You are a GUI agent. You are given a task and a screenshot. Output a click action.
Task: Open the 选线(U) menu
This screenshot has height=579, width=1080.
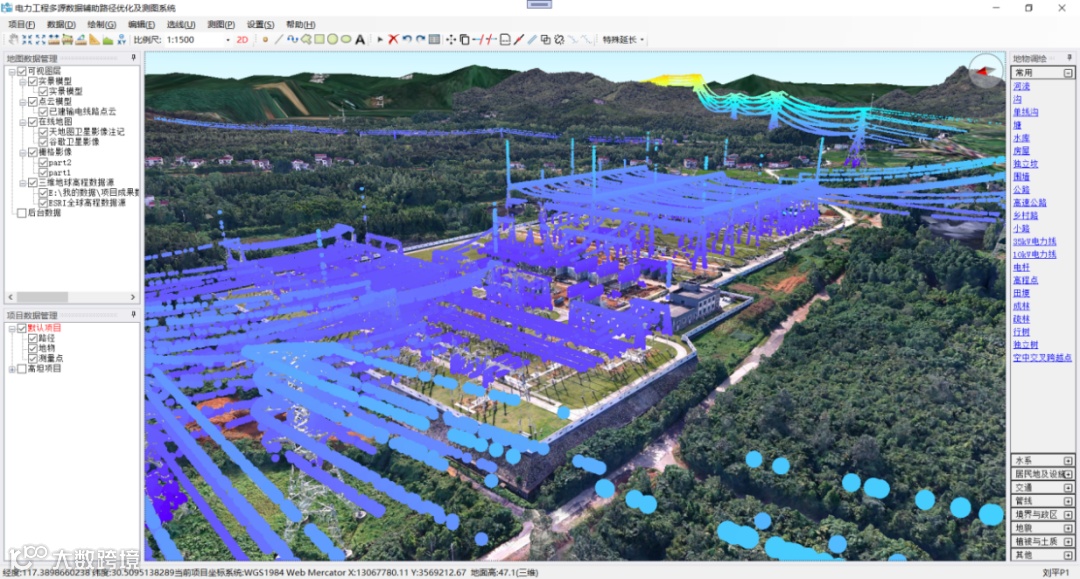(x=180, y=24)
